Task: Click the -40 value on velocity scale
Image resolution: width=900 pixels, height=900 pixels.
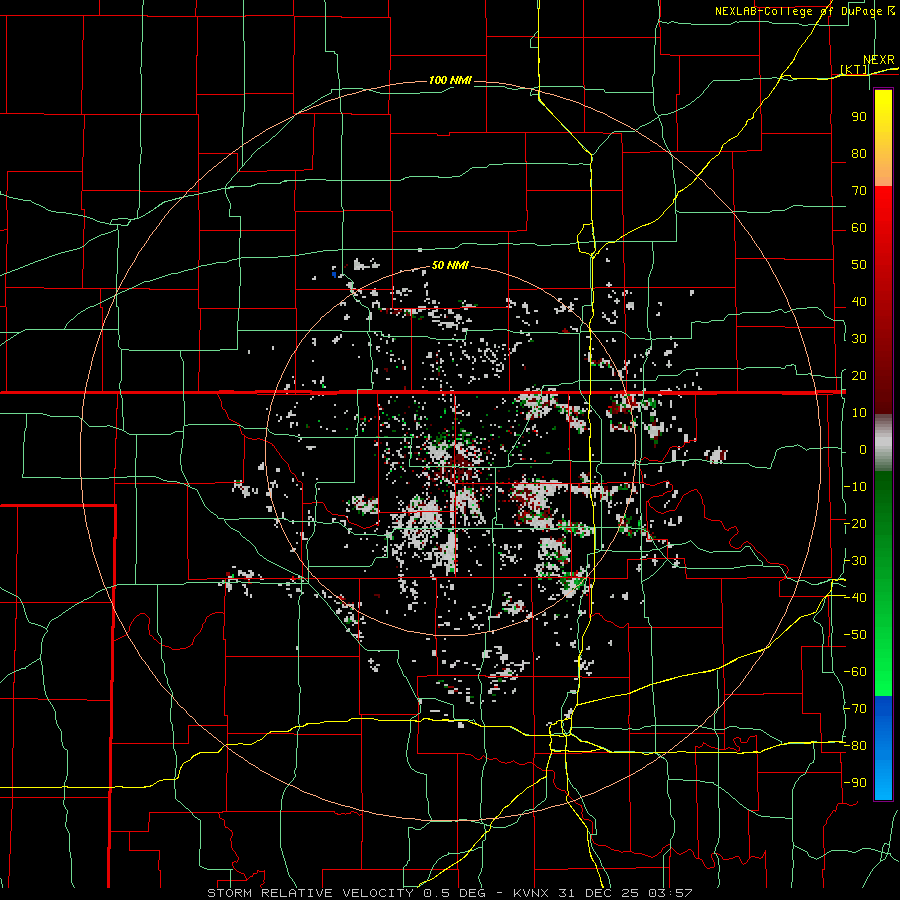Action: pyautogui.click(x=855, y=598)
